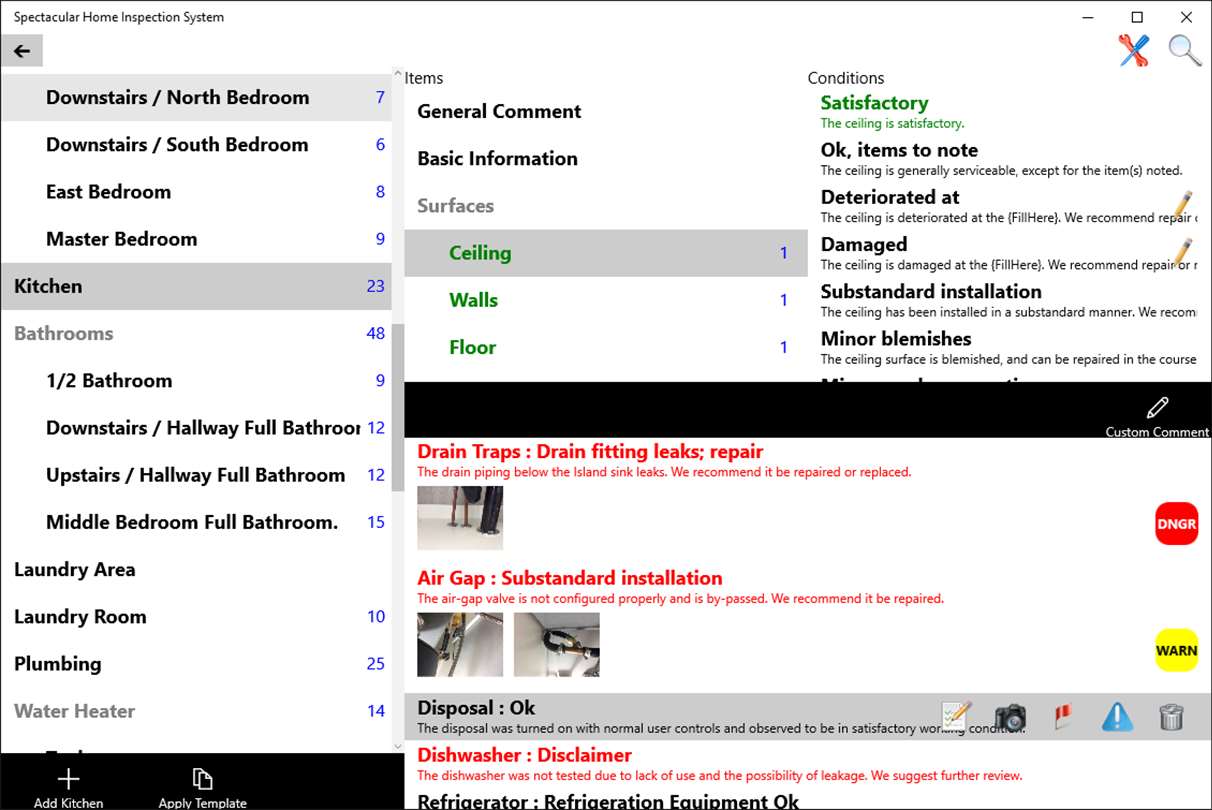This screenshot has width=1212, height=810.
Task: Select the Bathrooms group header
Action: coord(196,333)
